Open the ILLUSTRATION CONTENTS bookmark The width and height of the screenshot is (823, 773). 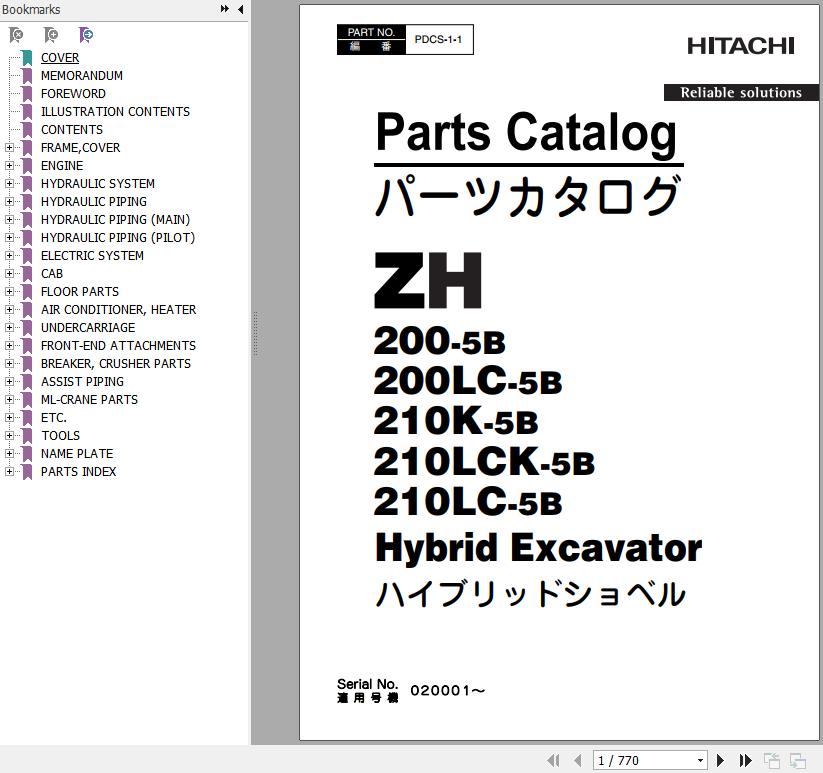(x=115, y=112)
